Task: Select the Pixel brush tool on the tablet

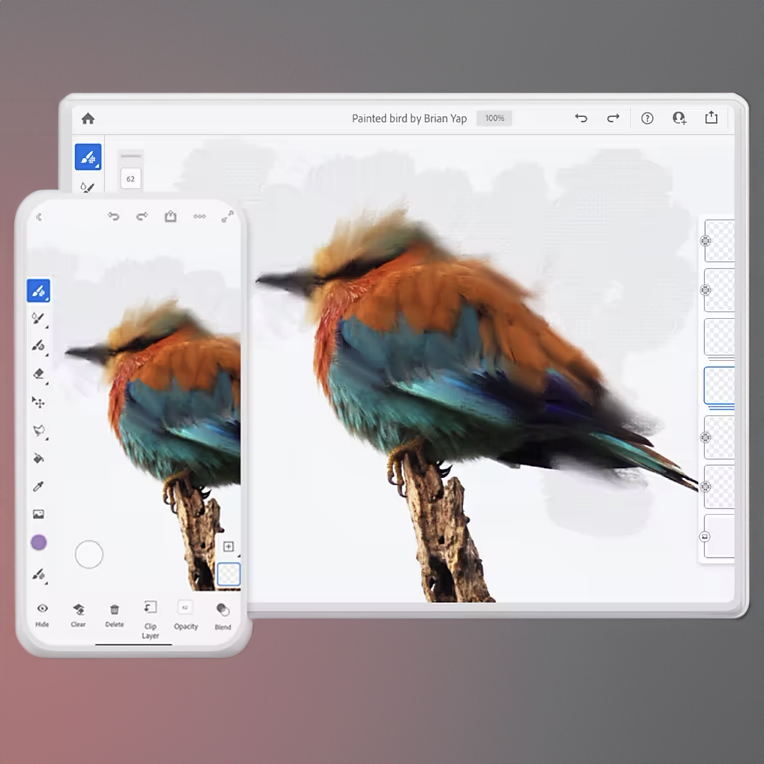Action: (x=88, y=157)
